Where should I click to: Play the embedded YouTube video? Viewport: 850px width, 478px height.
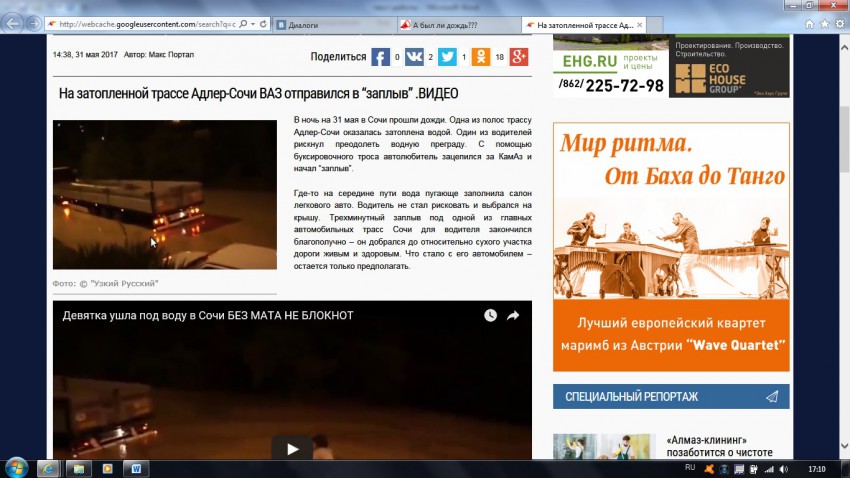pos(292,449)
